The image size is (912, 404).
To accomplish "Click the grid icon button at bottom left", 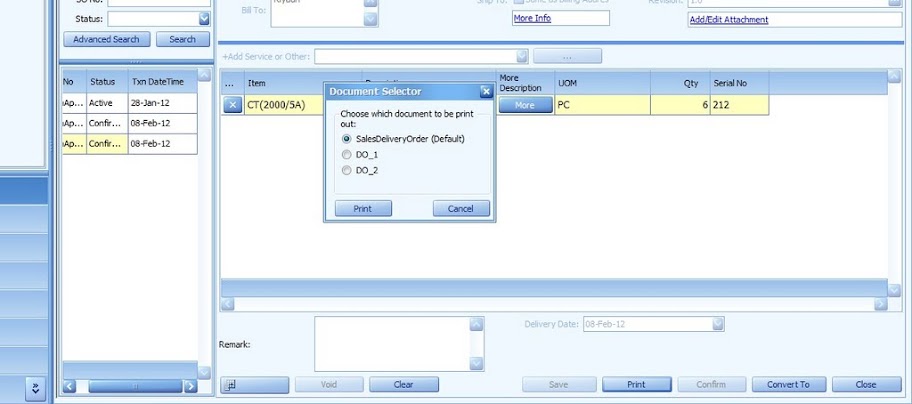I will tap(255, 384).
